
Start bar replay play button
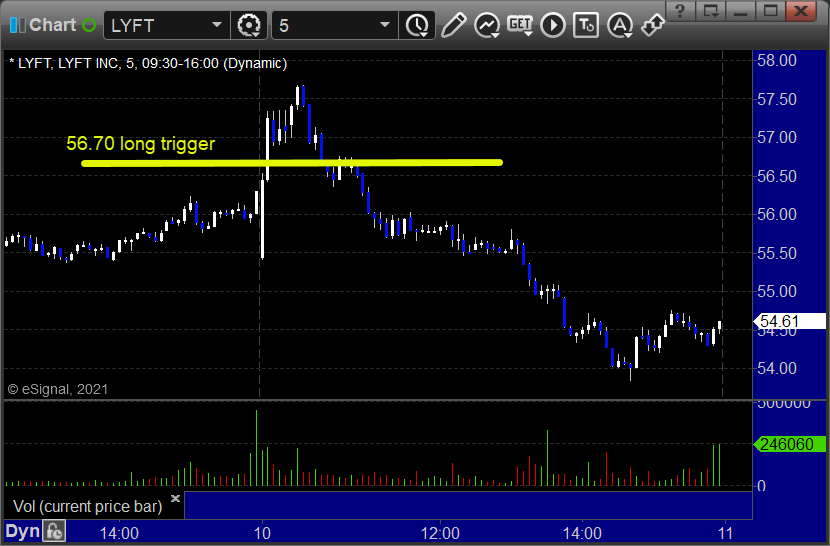coord(553,25)
